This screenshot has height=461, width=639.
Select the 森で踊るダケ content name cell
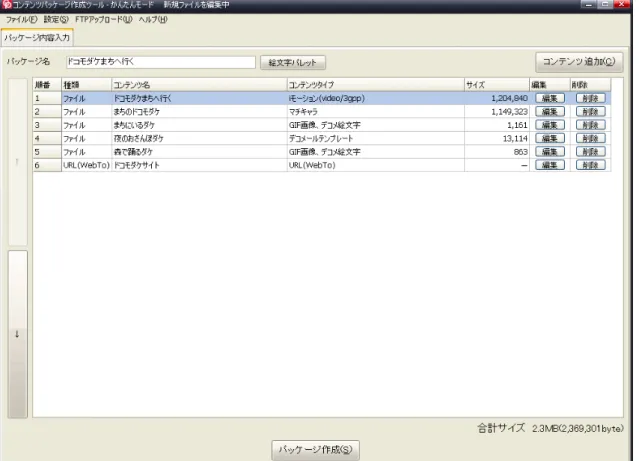point(199,152)
